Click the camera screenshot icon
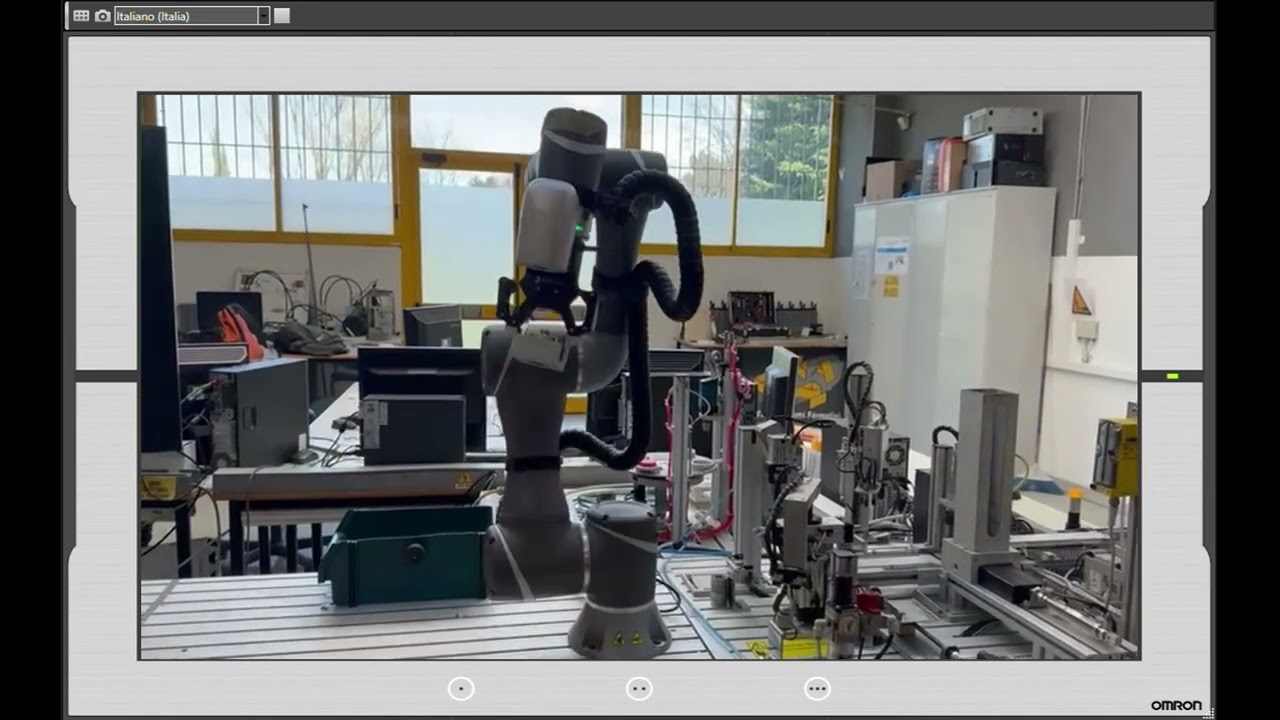This screenshot has width=1280, height=720. coord(102,16)
